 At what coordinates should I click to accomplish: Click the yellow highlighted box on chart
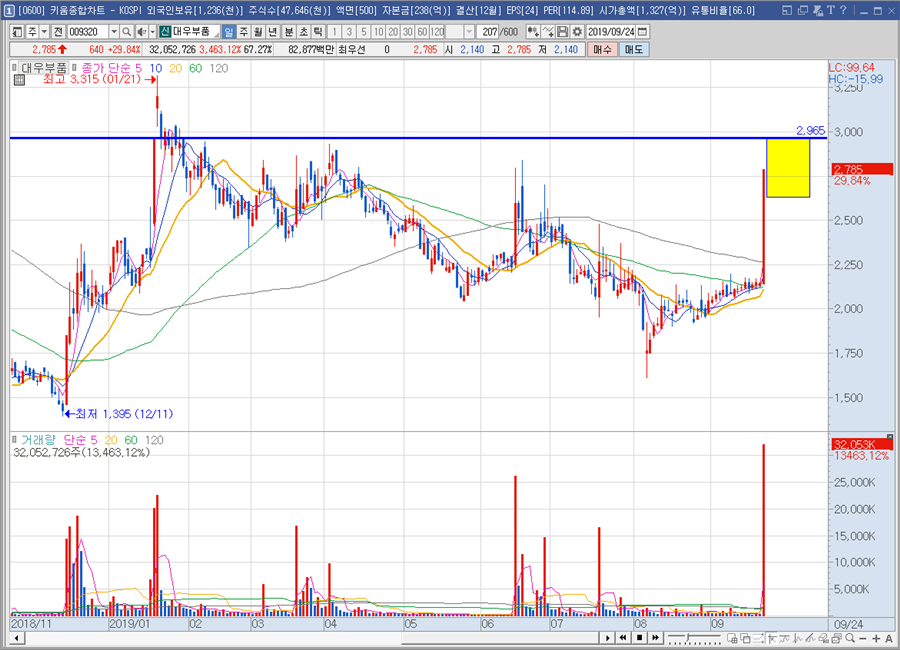(x=788, y=168)
